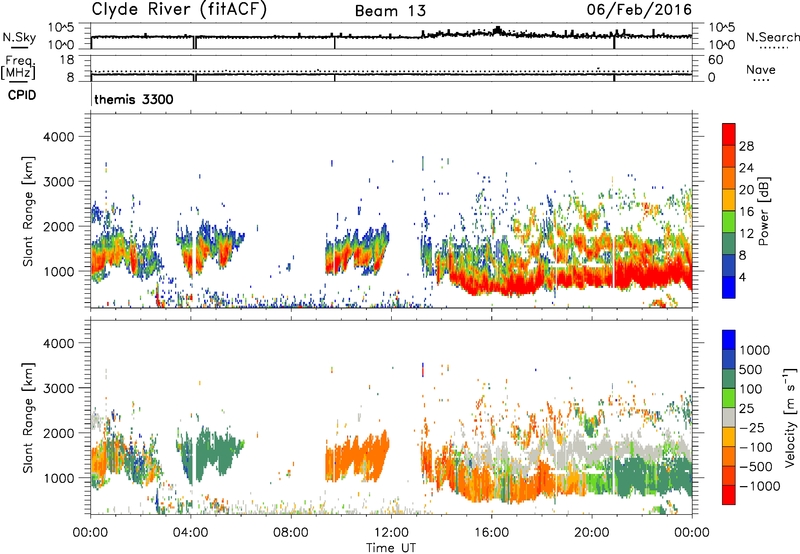
Task: Click the '16' label on Power colorbar
Action: (x=746, y=212)
